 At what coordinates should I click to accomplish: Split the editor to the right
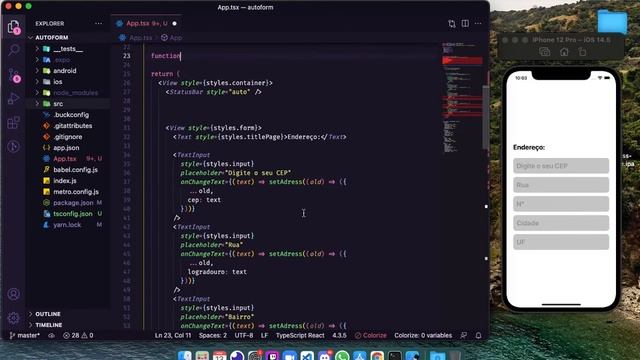point(465,24)
